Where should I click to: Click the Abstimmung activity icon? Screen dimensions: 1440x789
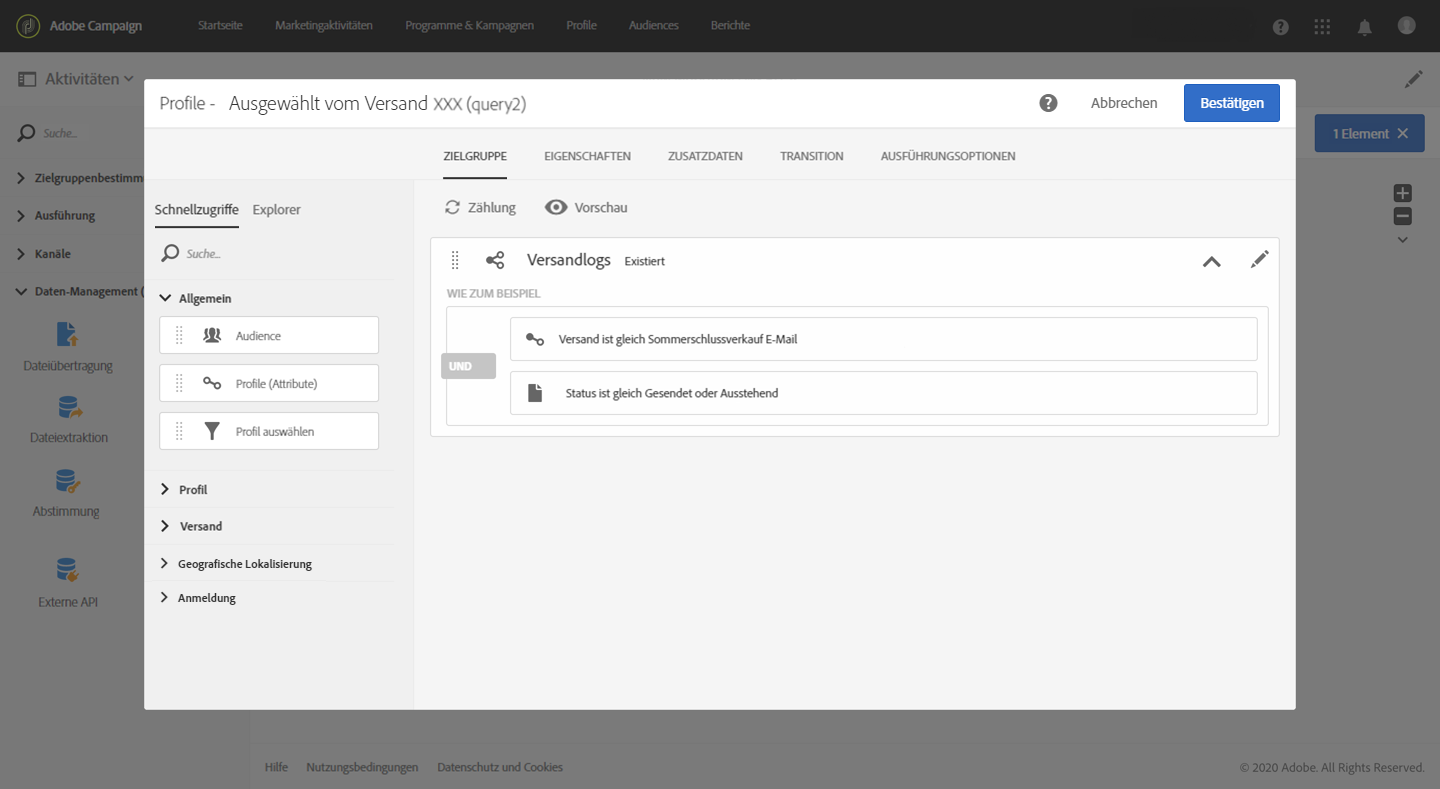pos(67,481)
